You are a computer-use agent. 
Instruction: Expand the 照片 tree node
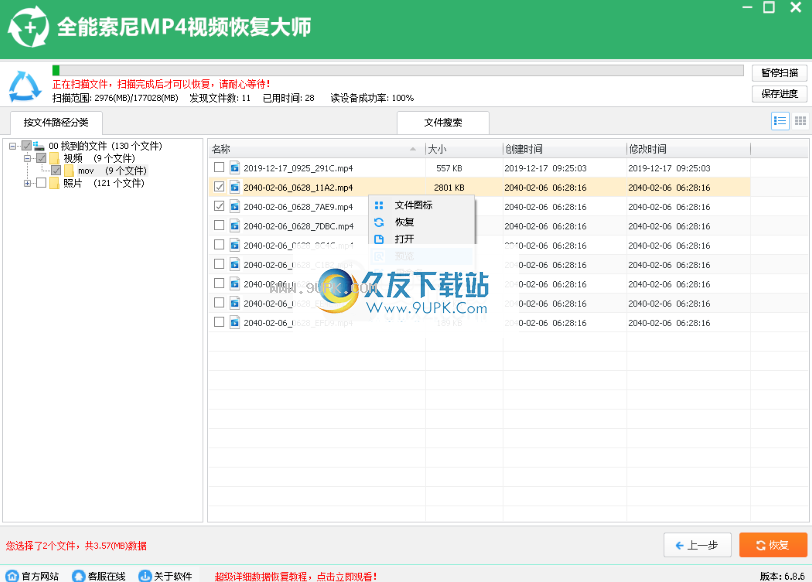pyautogui.click(x=27, y=183)
